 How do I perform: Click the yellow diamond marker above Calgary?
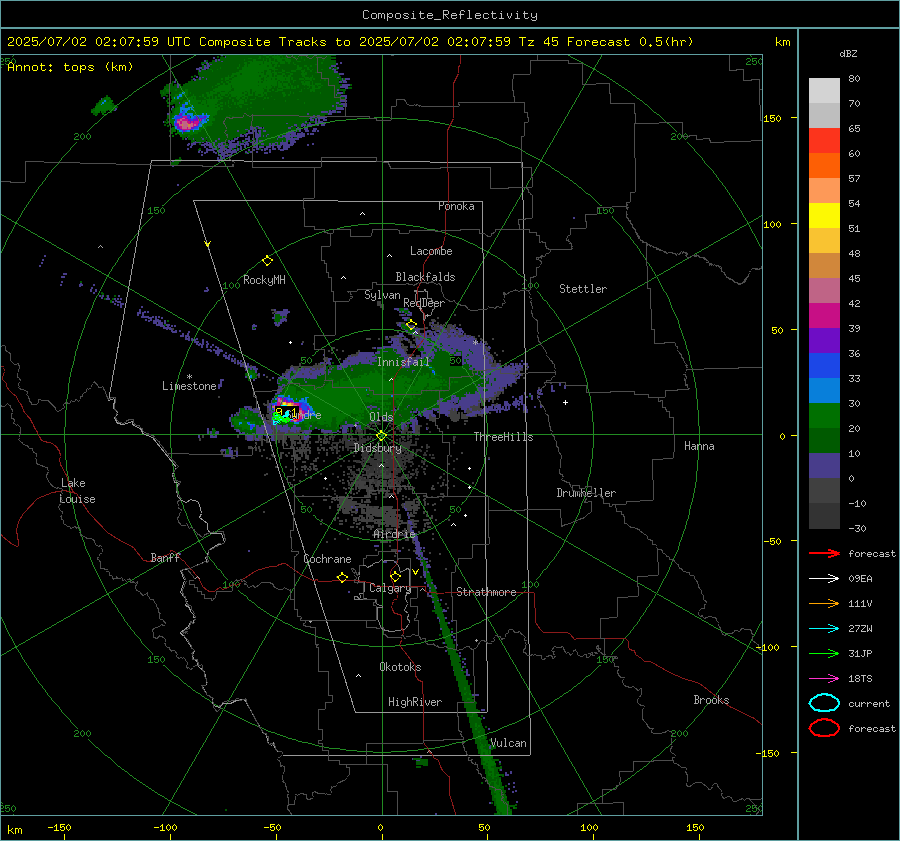395,576
